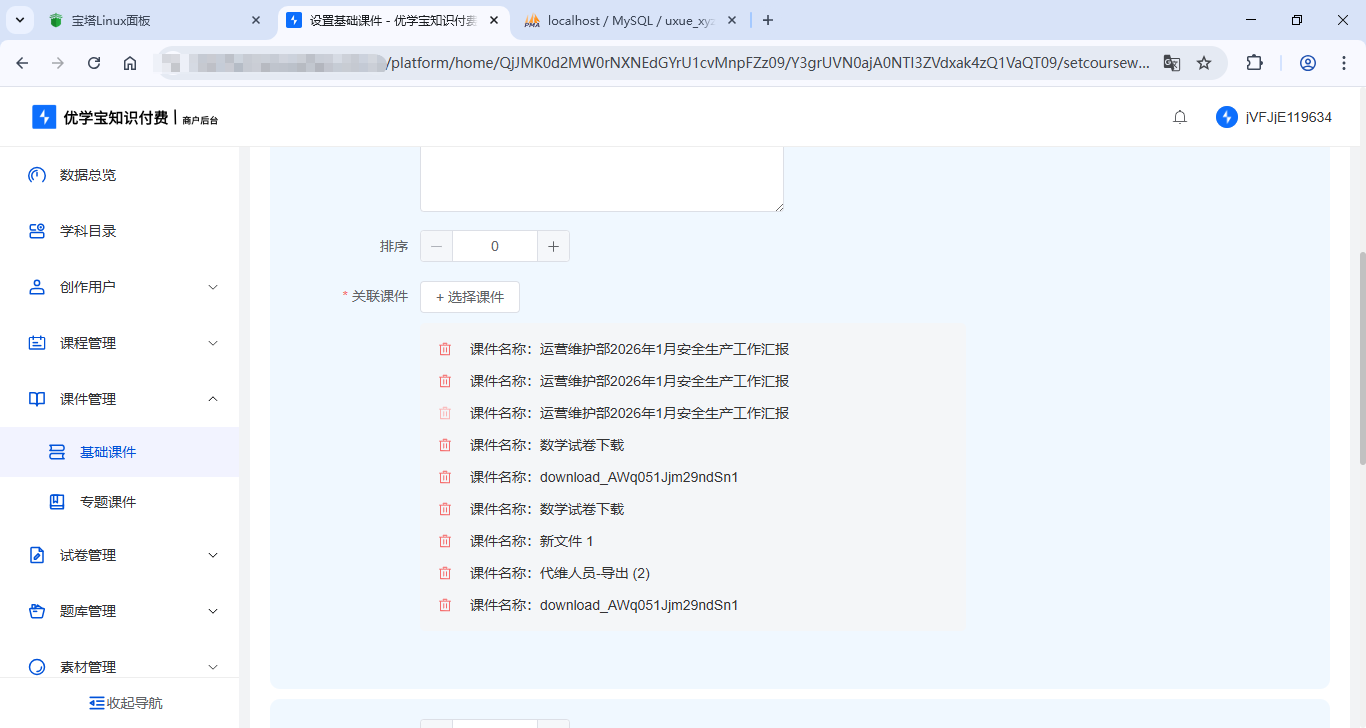Open Google Translate icon in address bar

(1171, 62)
